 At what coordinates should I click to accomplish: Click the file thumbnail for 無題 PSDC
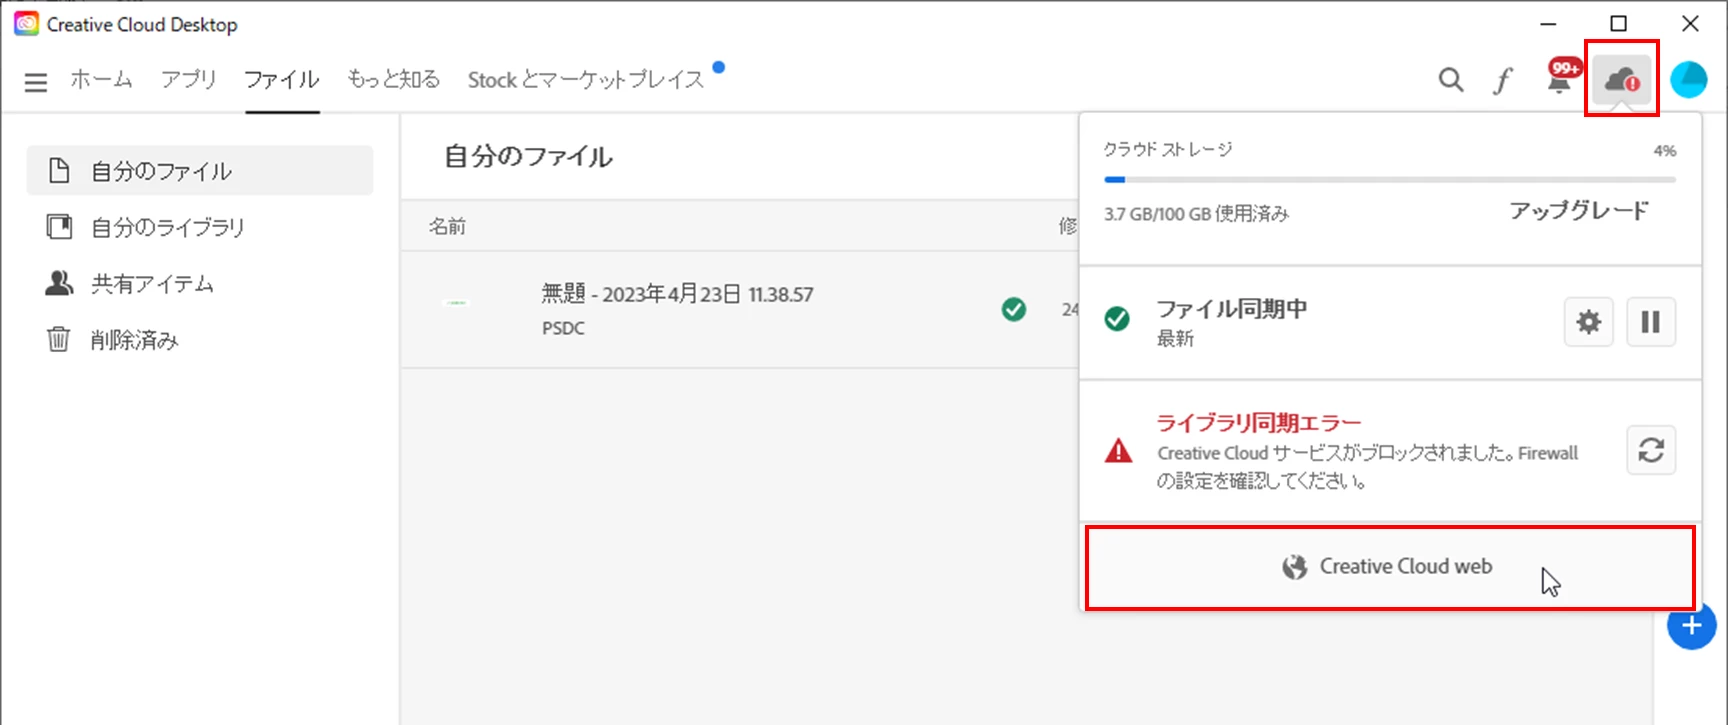click(456, 302)
